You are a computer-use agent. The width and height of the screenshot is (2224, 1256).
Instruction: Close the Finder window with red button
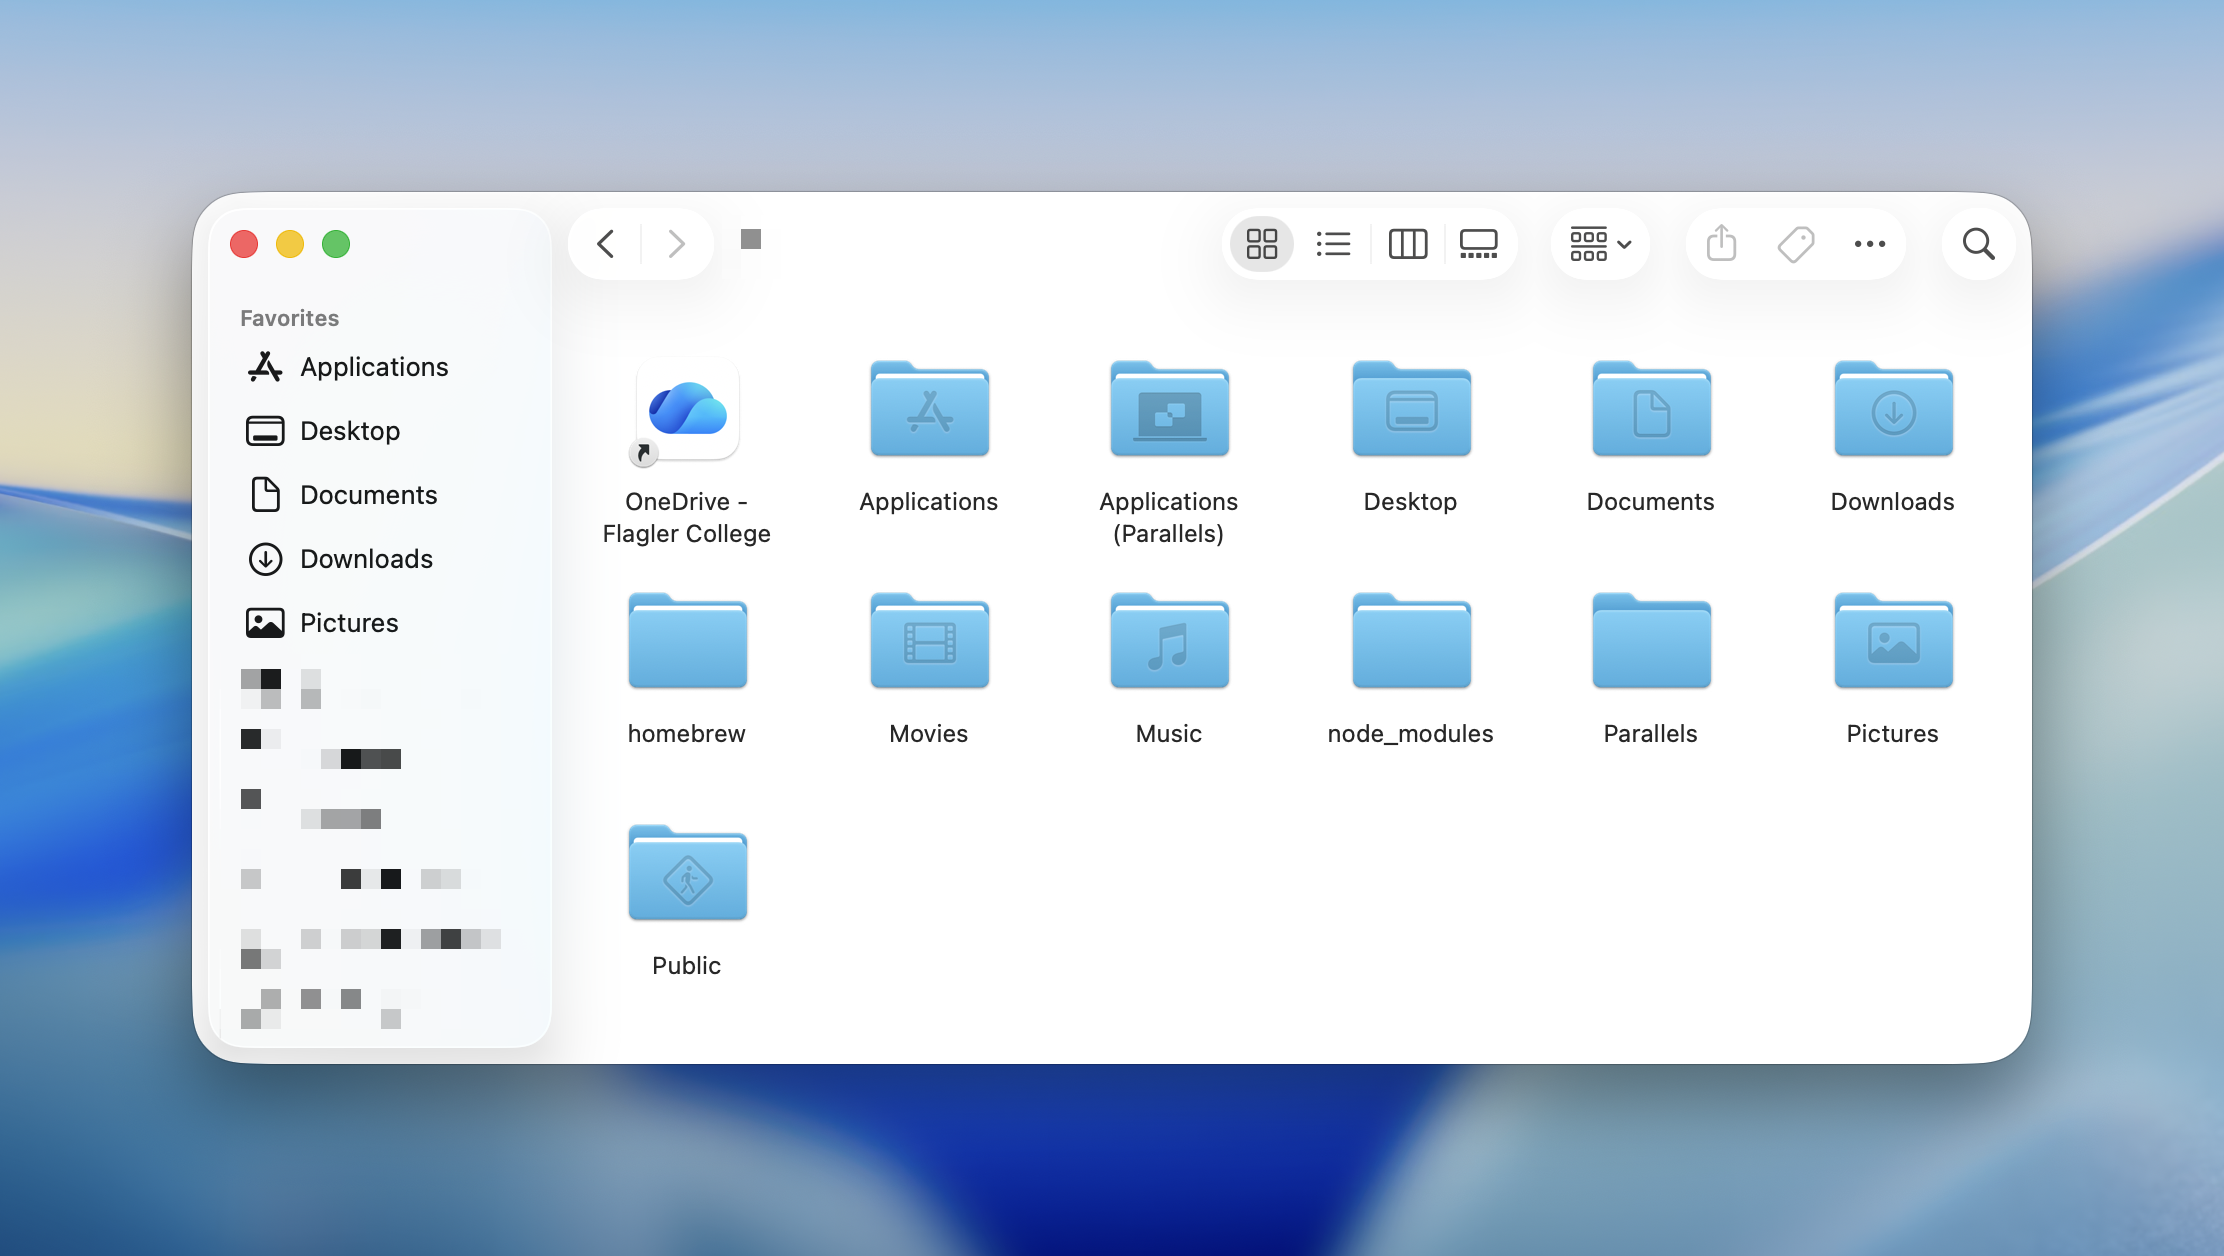244,244
